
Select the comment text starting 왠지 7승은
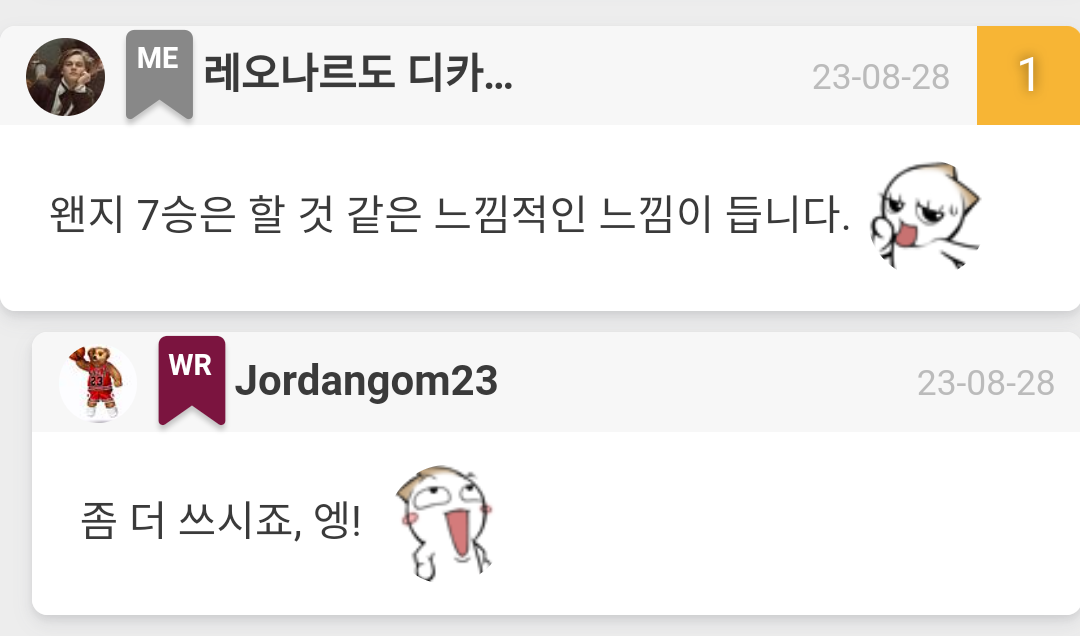click(x=450, y=214)
